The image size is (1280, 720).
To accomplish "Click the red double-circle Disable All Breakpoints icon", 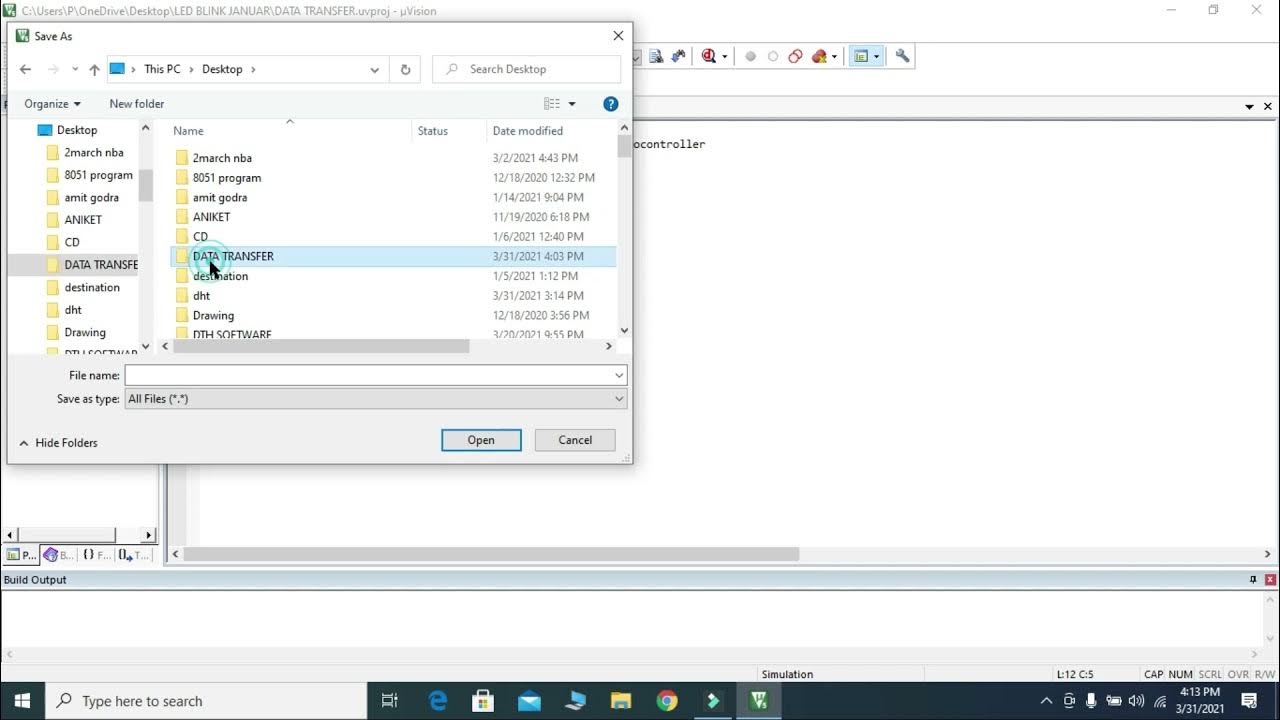I will click(x=795, y=57).
